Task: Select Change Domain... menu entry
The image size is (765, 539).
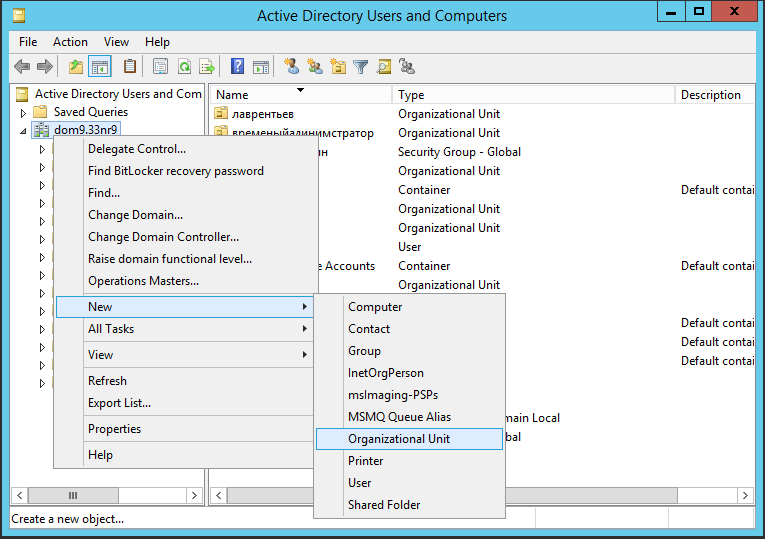Action: point(184,215)
